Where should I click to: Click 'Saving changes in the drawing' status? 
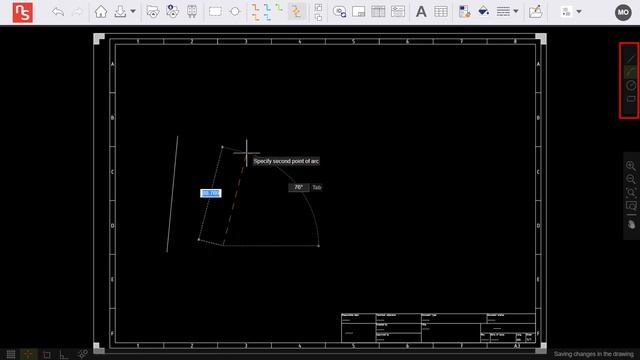click(593, 354)
